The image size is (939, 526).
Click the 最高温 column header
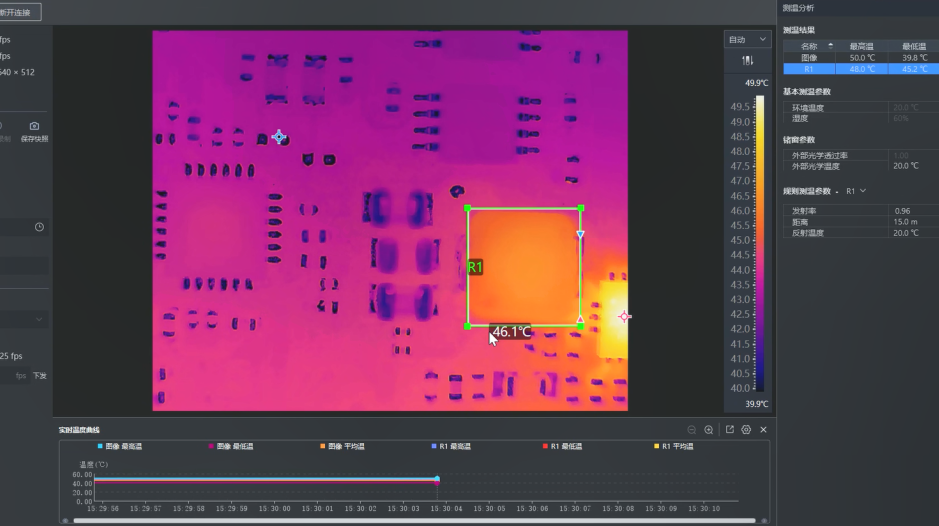[861, 46]
